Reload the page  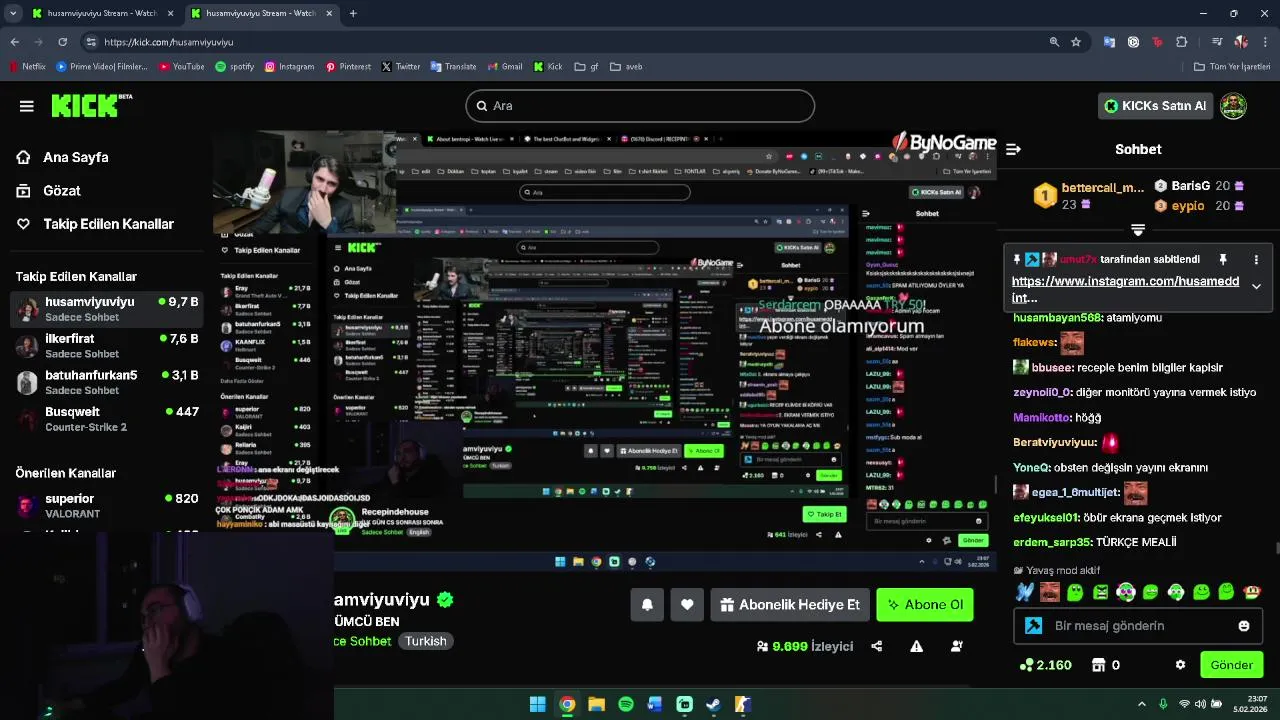[62, 42]
